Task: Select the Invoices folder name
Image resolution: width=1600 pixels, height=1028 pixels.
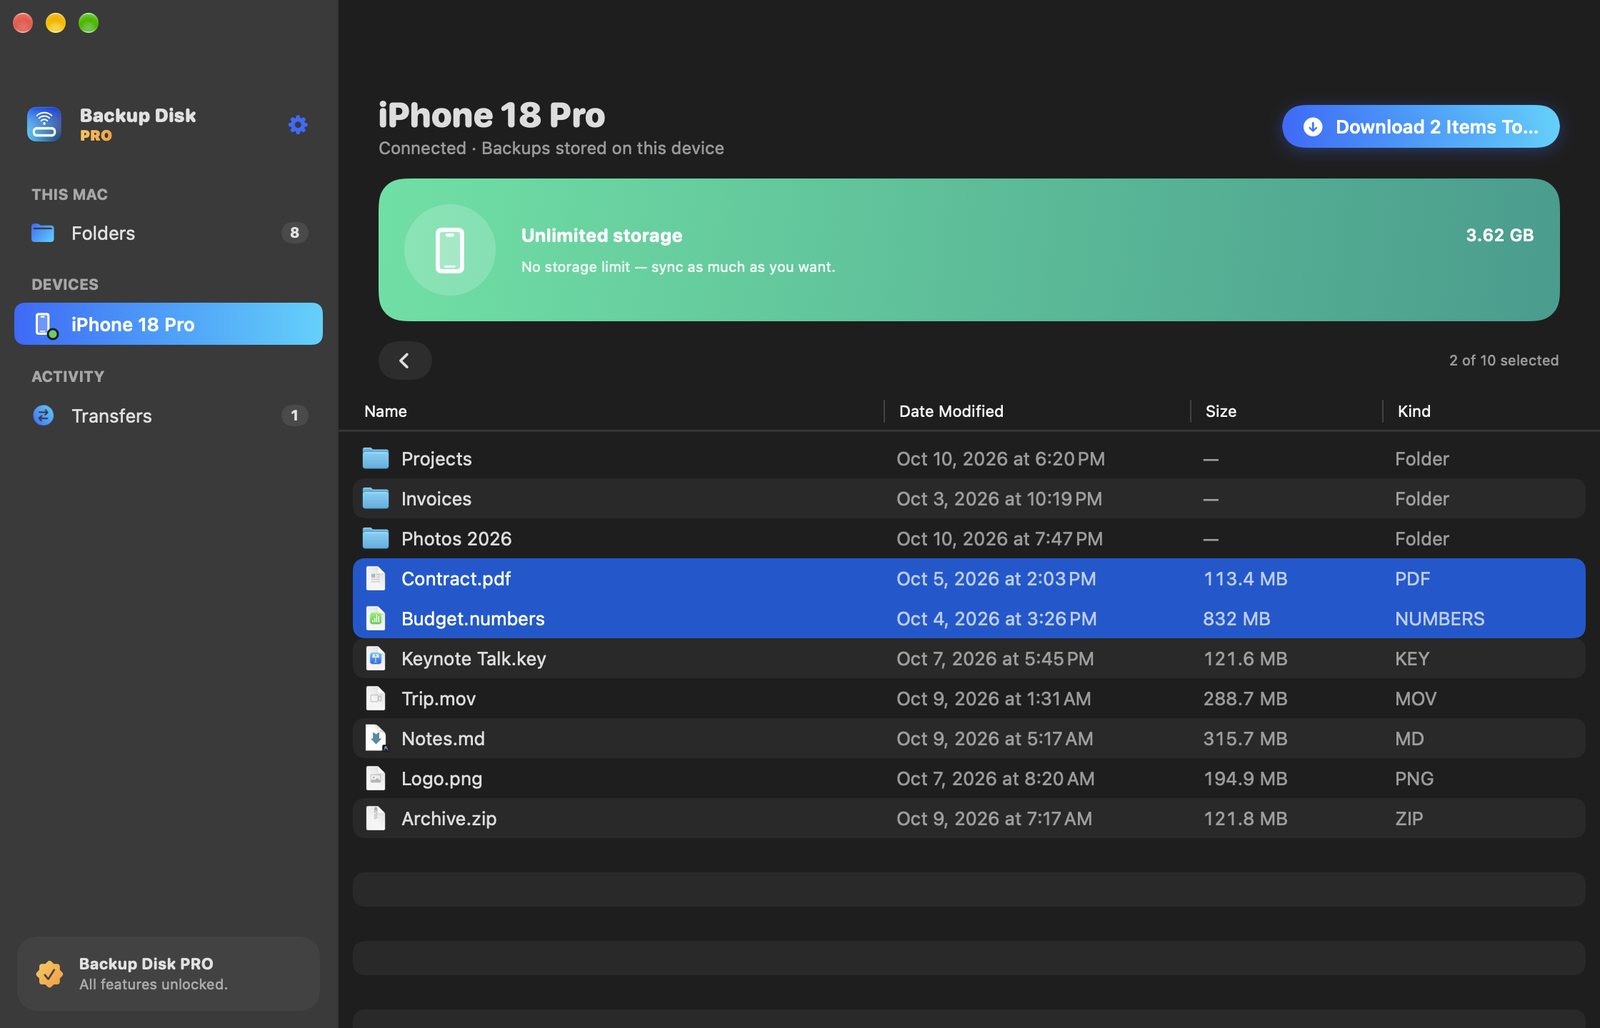Action: pyautogui.click(x=437, y=499)
